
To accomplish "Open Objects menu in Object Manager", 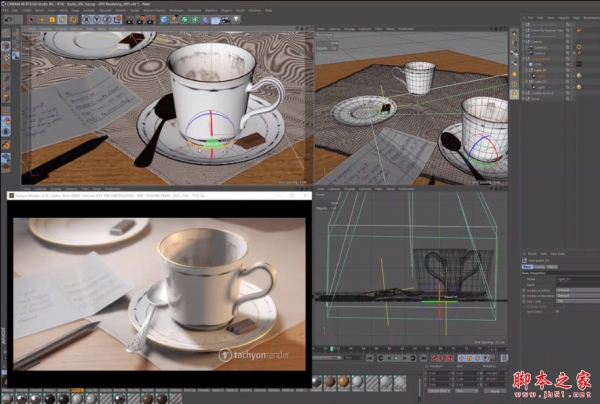I will (564, 18).
